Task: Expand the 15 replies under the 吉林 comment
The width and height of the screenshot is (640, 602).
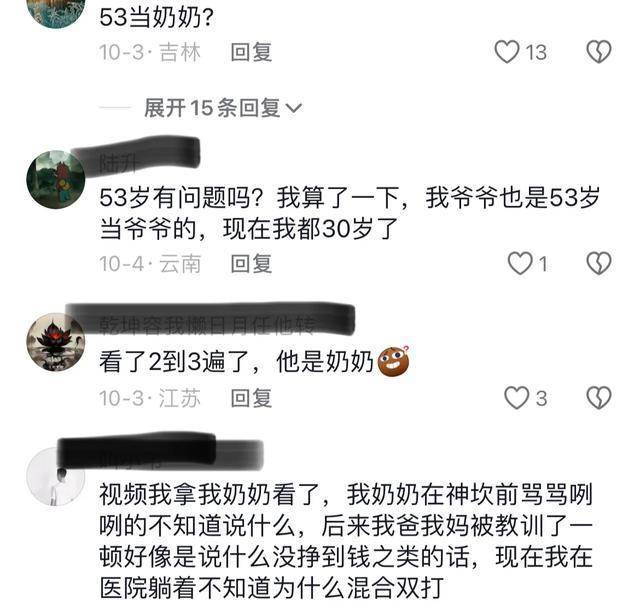Action: 223,108
